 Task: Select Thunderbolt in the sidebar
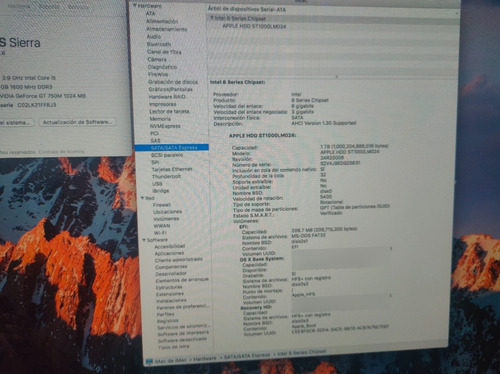click(166, 177)
